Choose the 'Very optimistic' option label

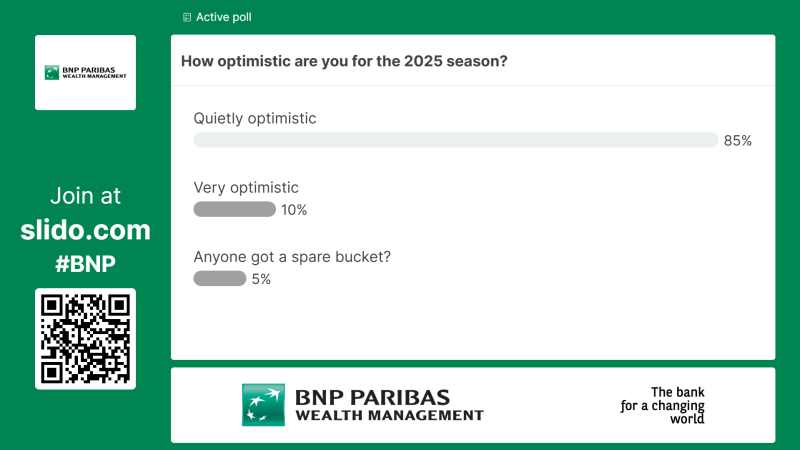coord(246,187)
